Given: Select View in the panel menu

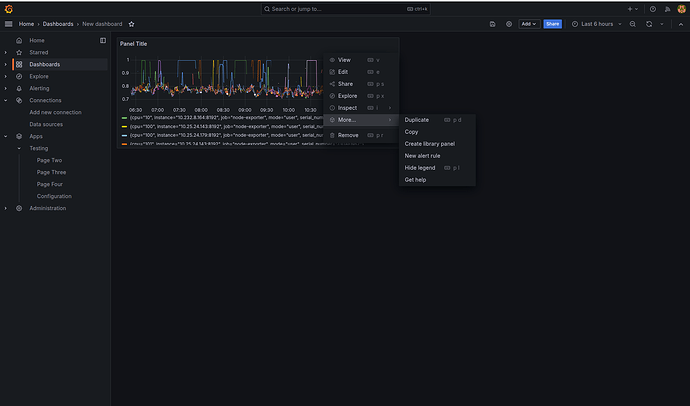Looking at the screenshot, I should [x=361, y=60].
